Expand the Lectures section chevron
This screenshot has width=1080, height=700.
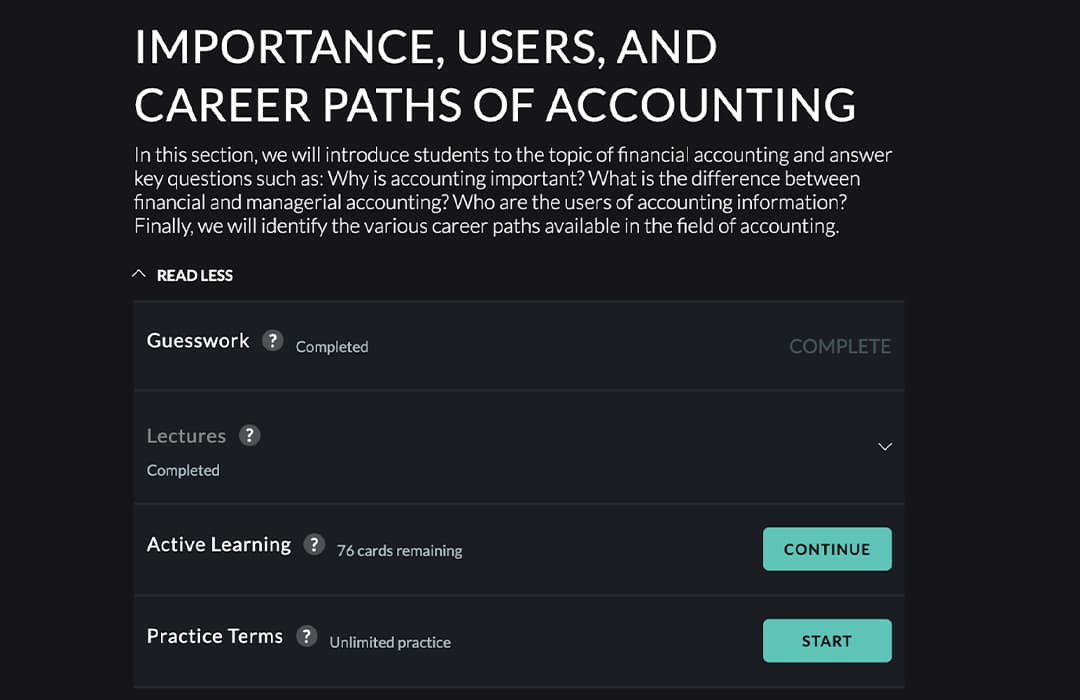pyautogui.click(x=884, y=447)
